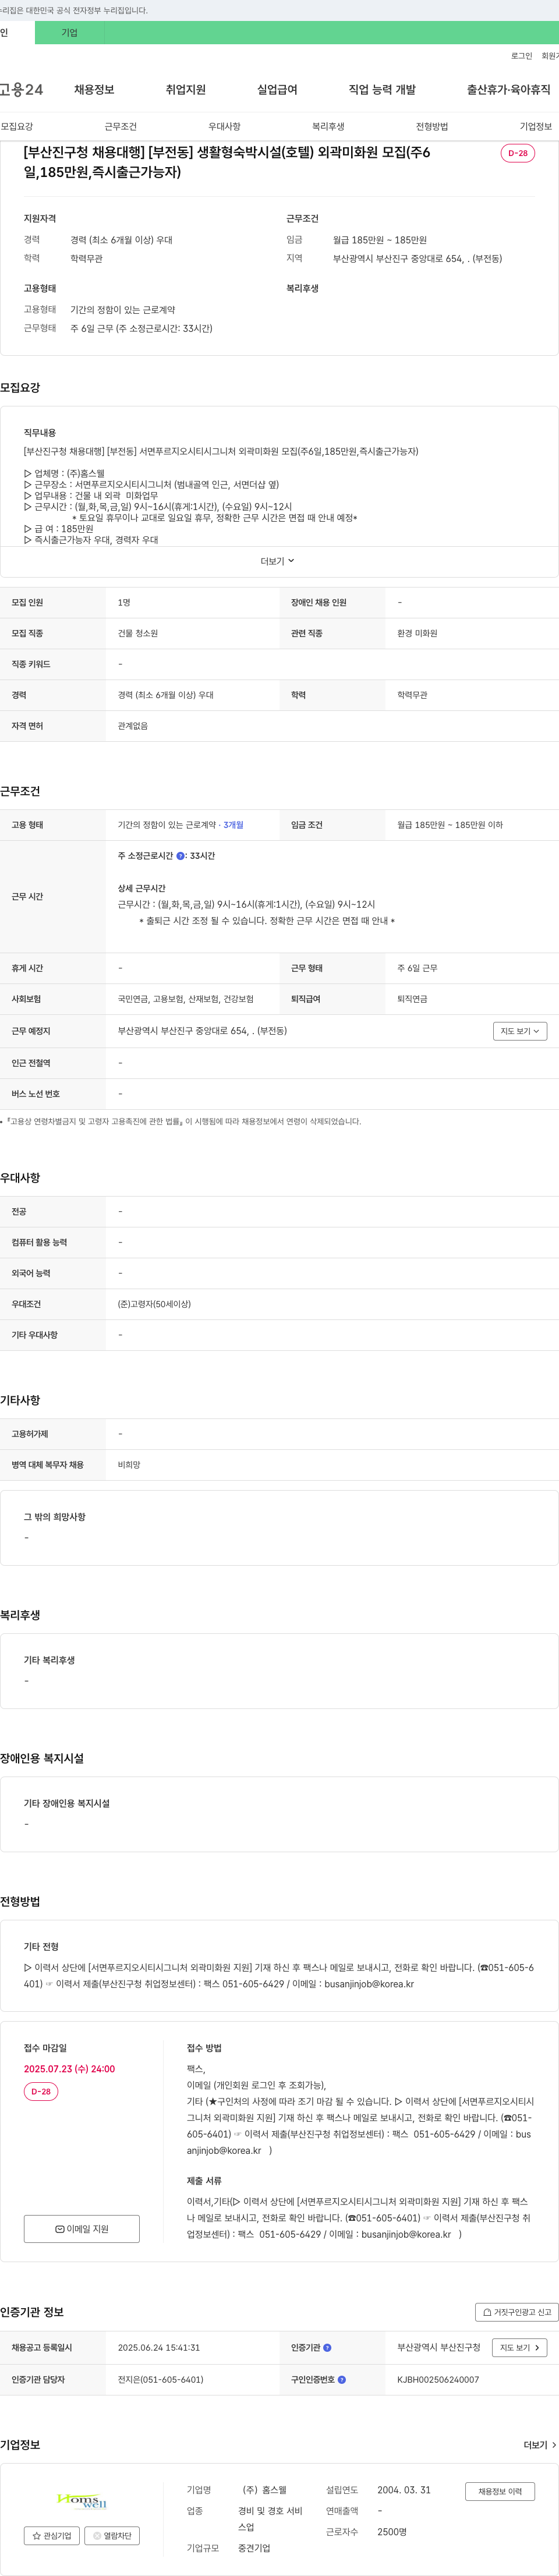Select the 2004. 03. 31 establishment date

404,2490
